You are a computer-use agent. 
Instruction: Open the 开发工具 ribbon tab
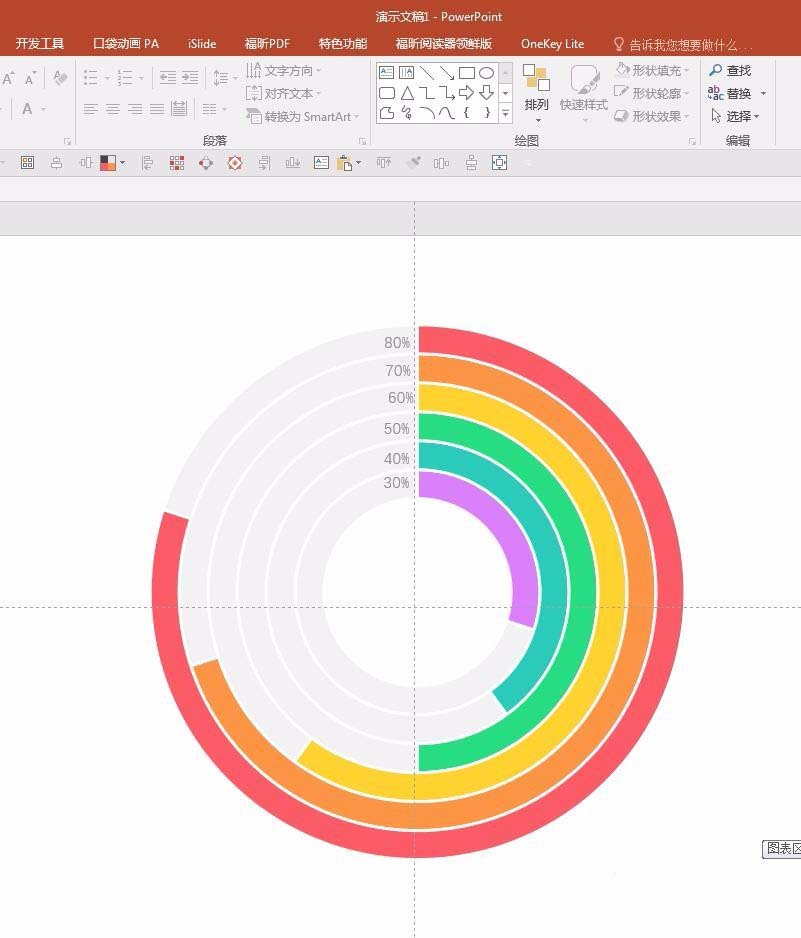(39, 44)
